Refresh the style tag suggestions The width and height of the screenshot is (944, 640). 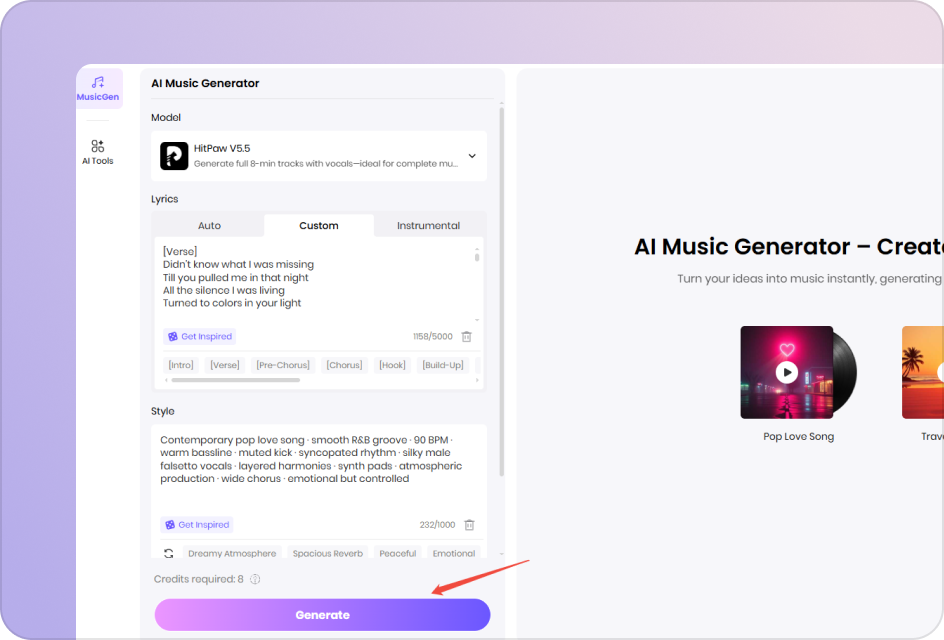(167, 552)
